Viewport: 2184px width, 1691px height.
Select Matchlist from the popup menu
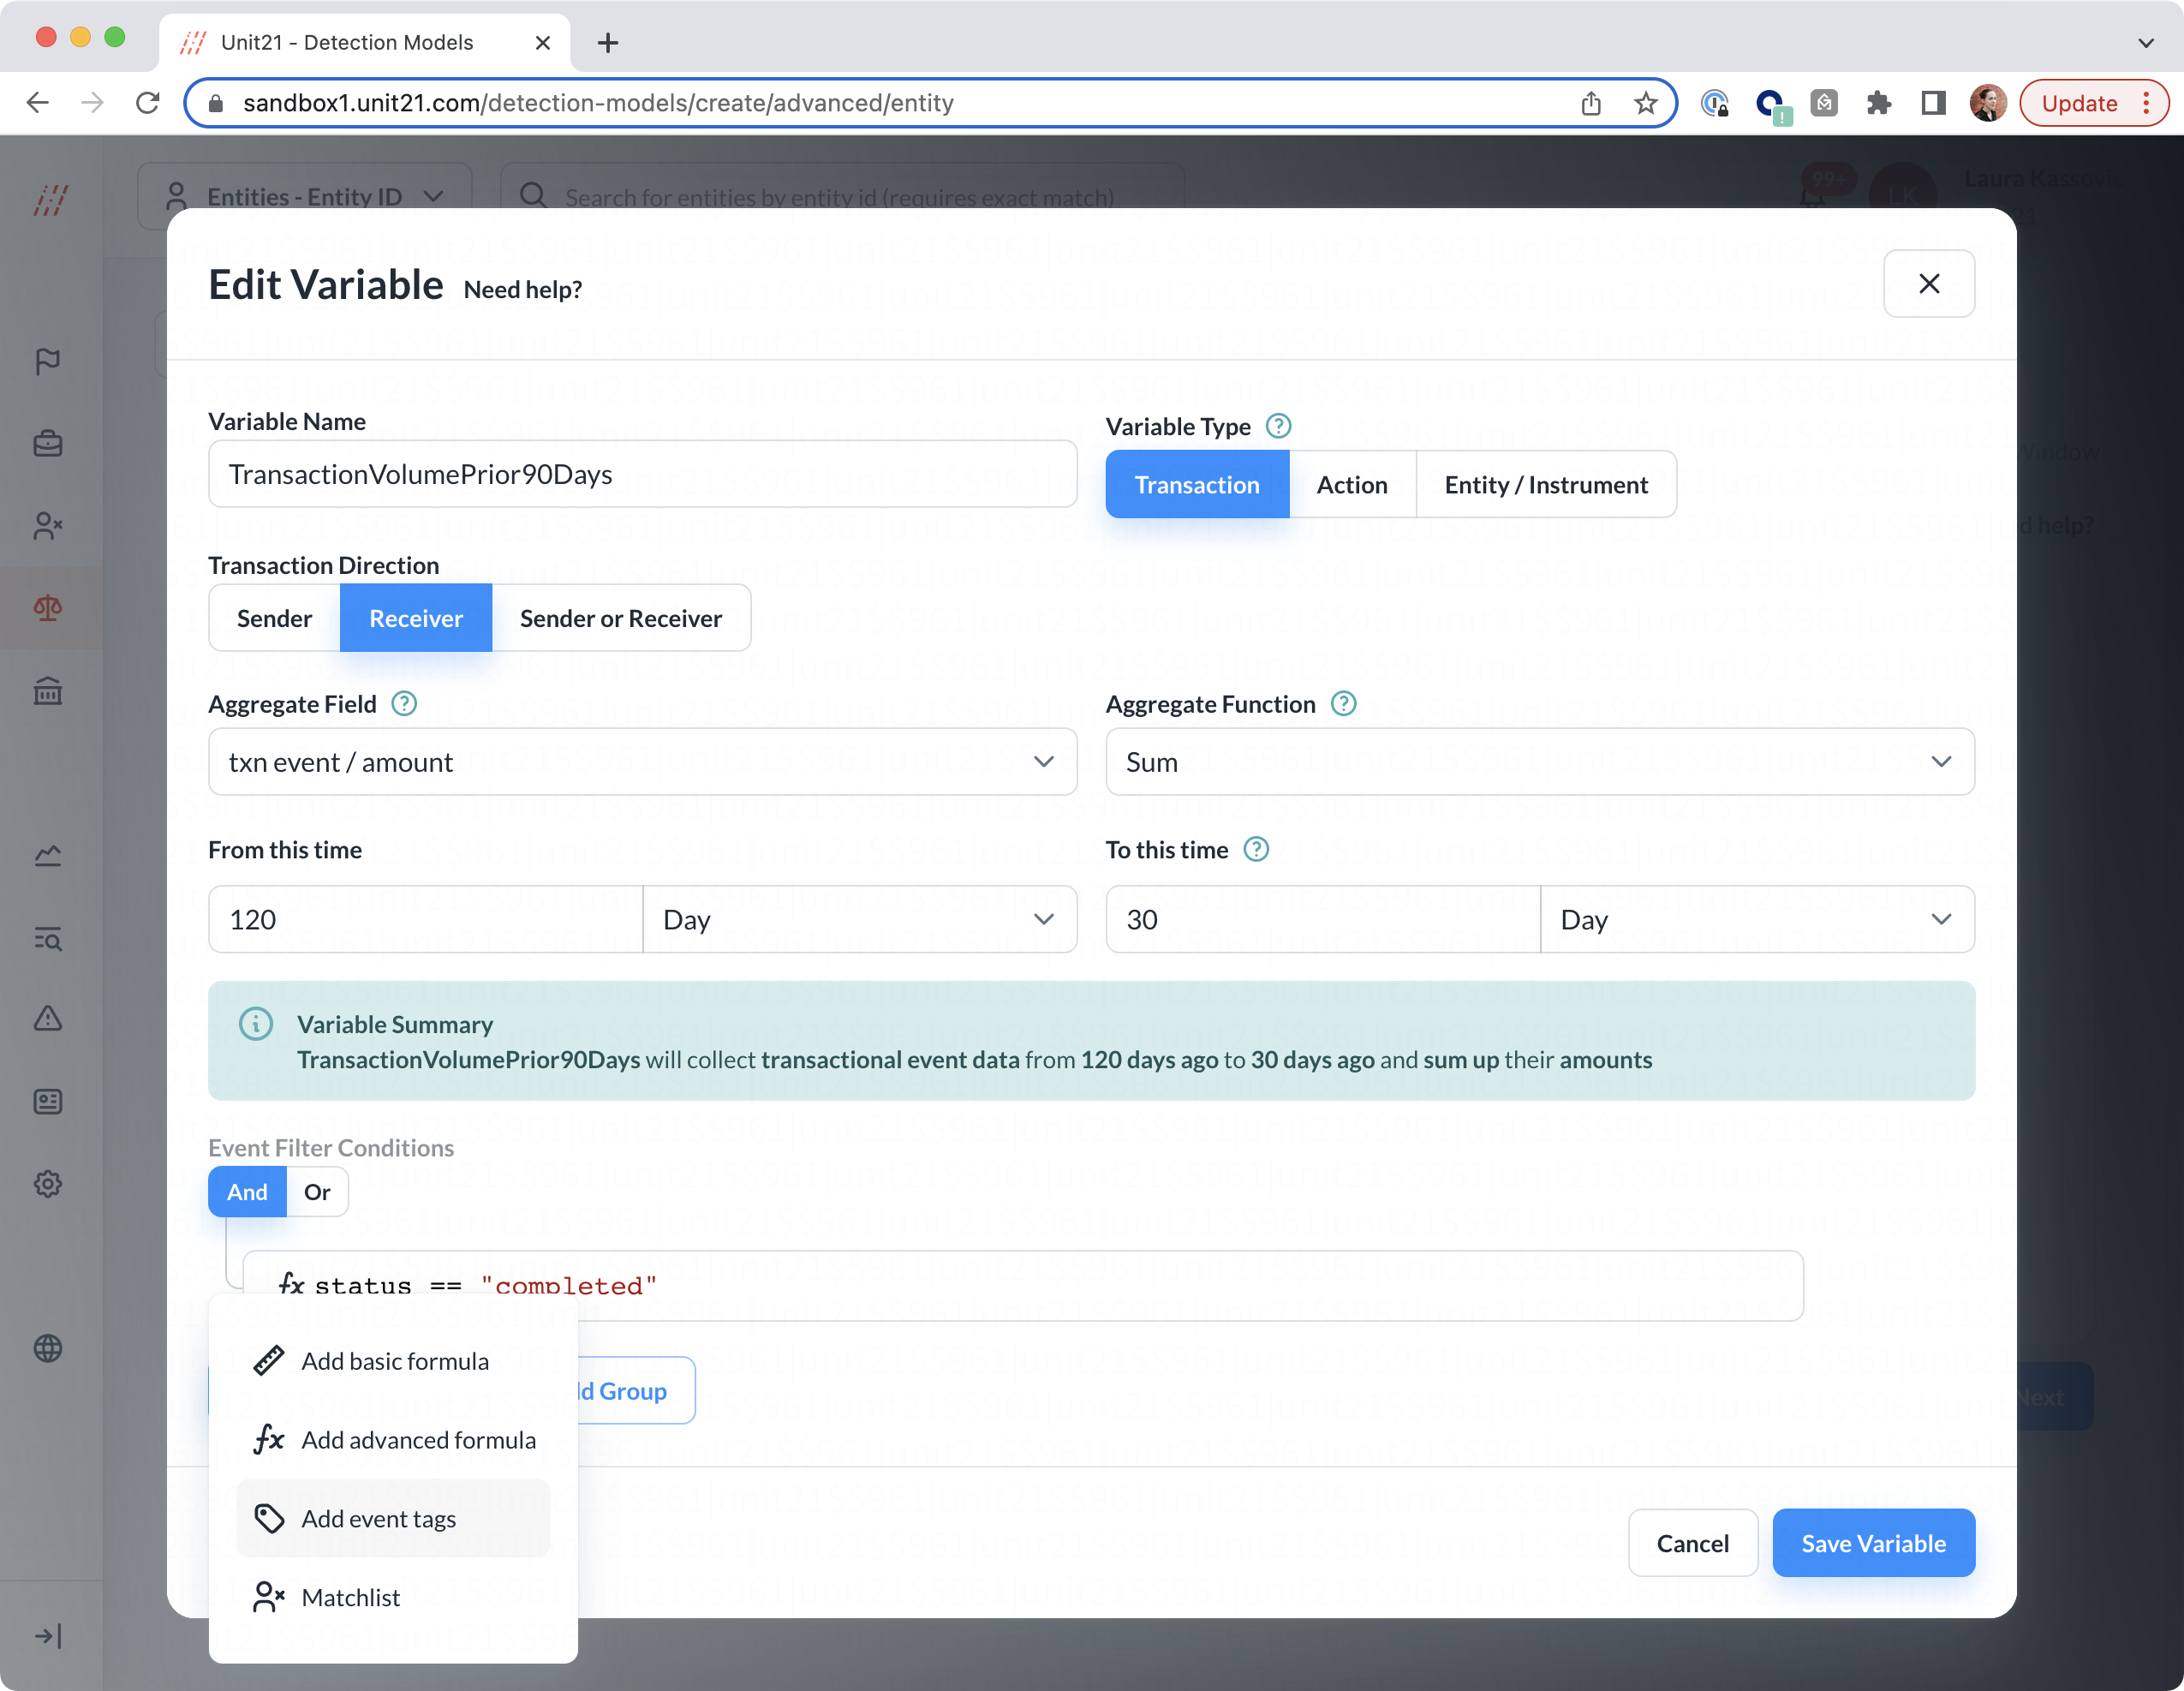coord(351,1598)
